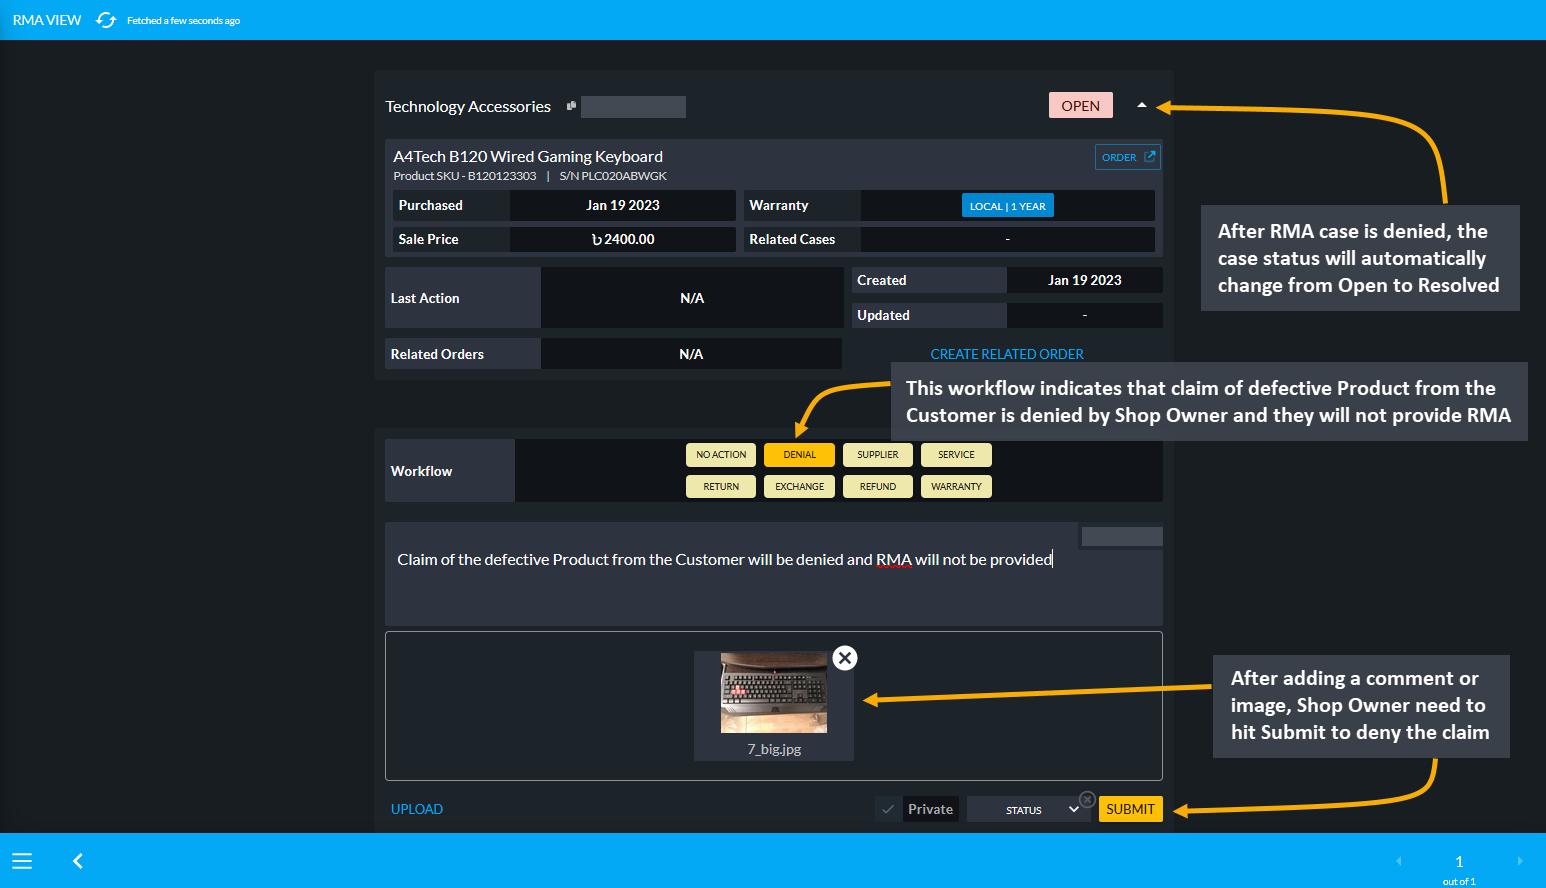Toggle the Private checkbox

point(888,809)
